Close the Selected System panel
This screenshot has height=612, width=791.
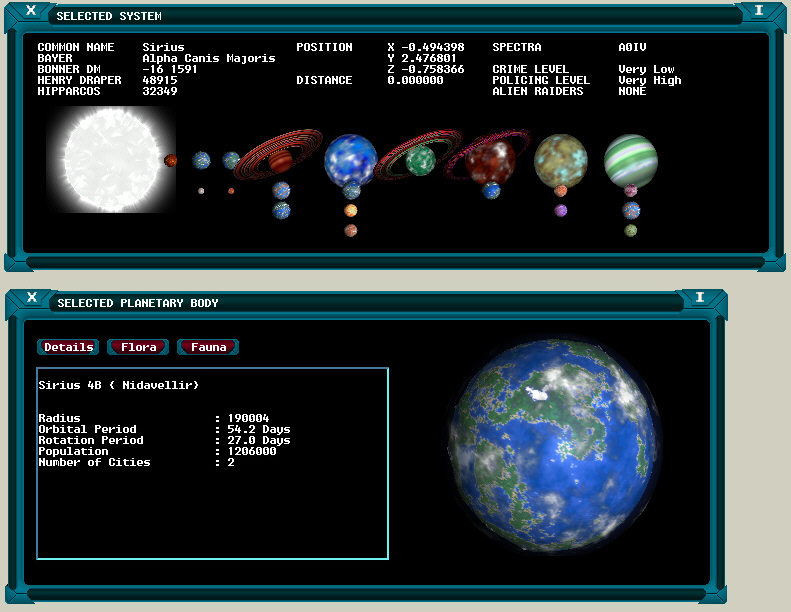pos(32,11)
